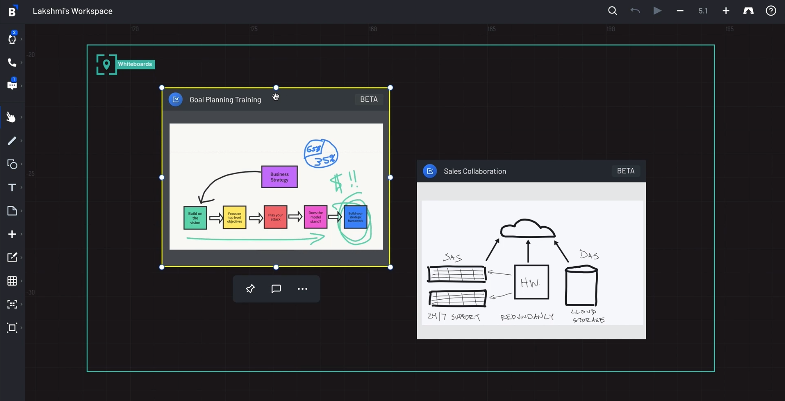The image size is (785, 401).
Task: Click the Sales Collaboration title
Action: (x=475, y=171)
